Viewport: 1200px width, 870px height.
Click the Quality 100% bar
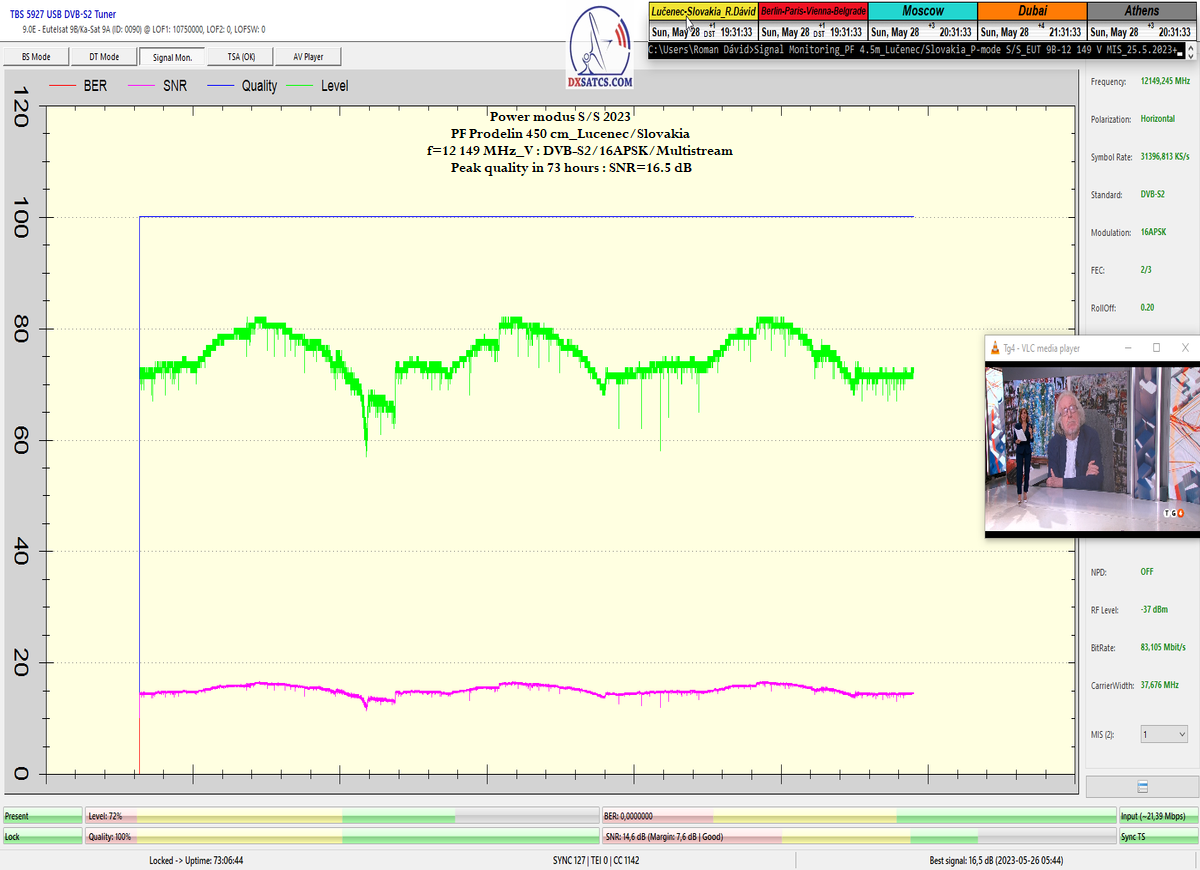click(x=342, y=836)
